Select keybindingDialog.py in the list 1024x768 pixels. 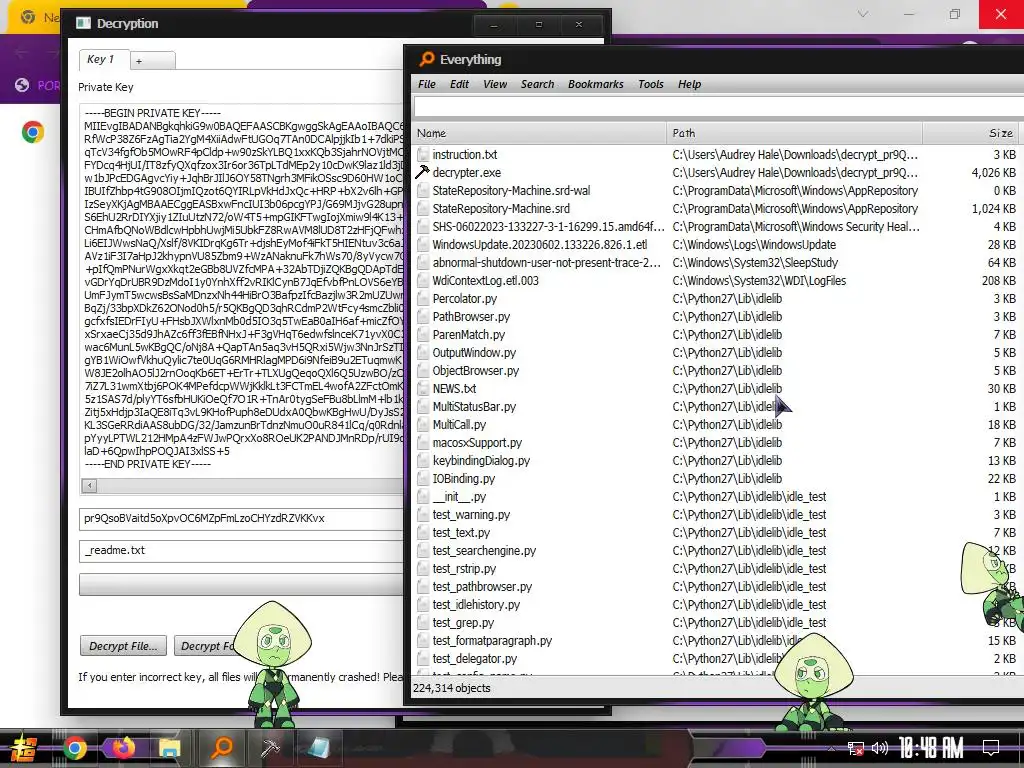point(481,461)
